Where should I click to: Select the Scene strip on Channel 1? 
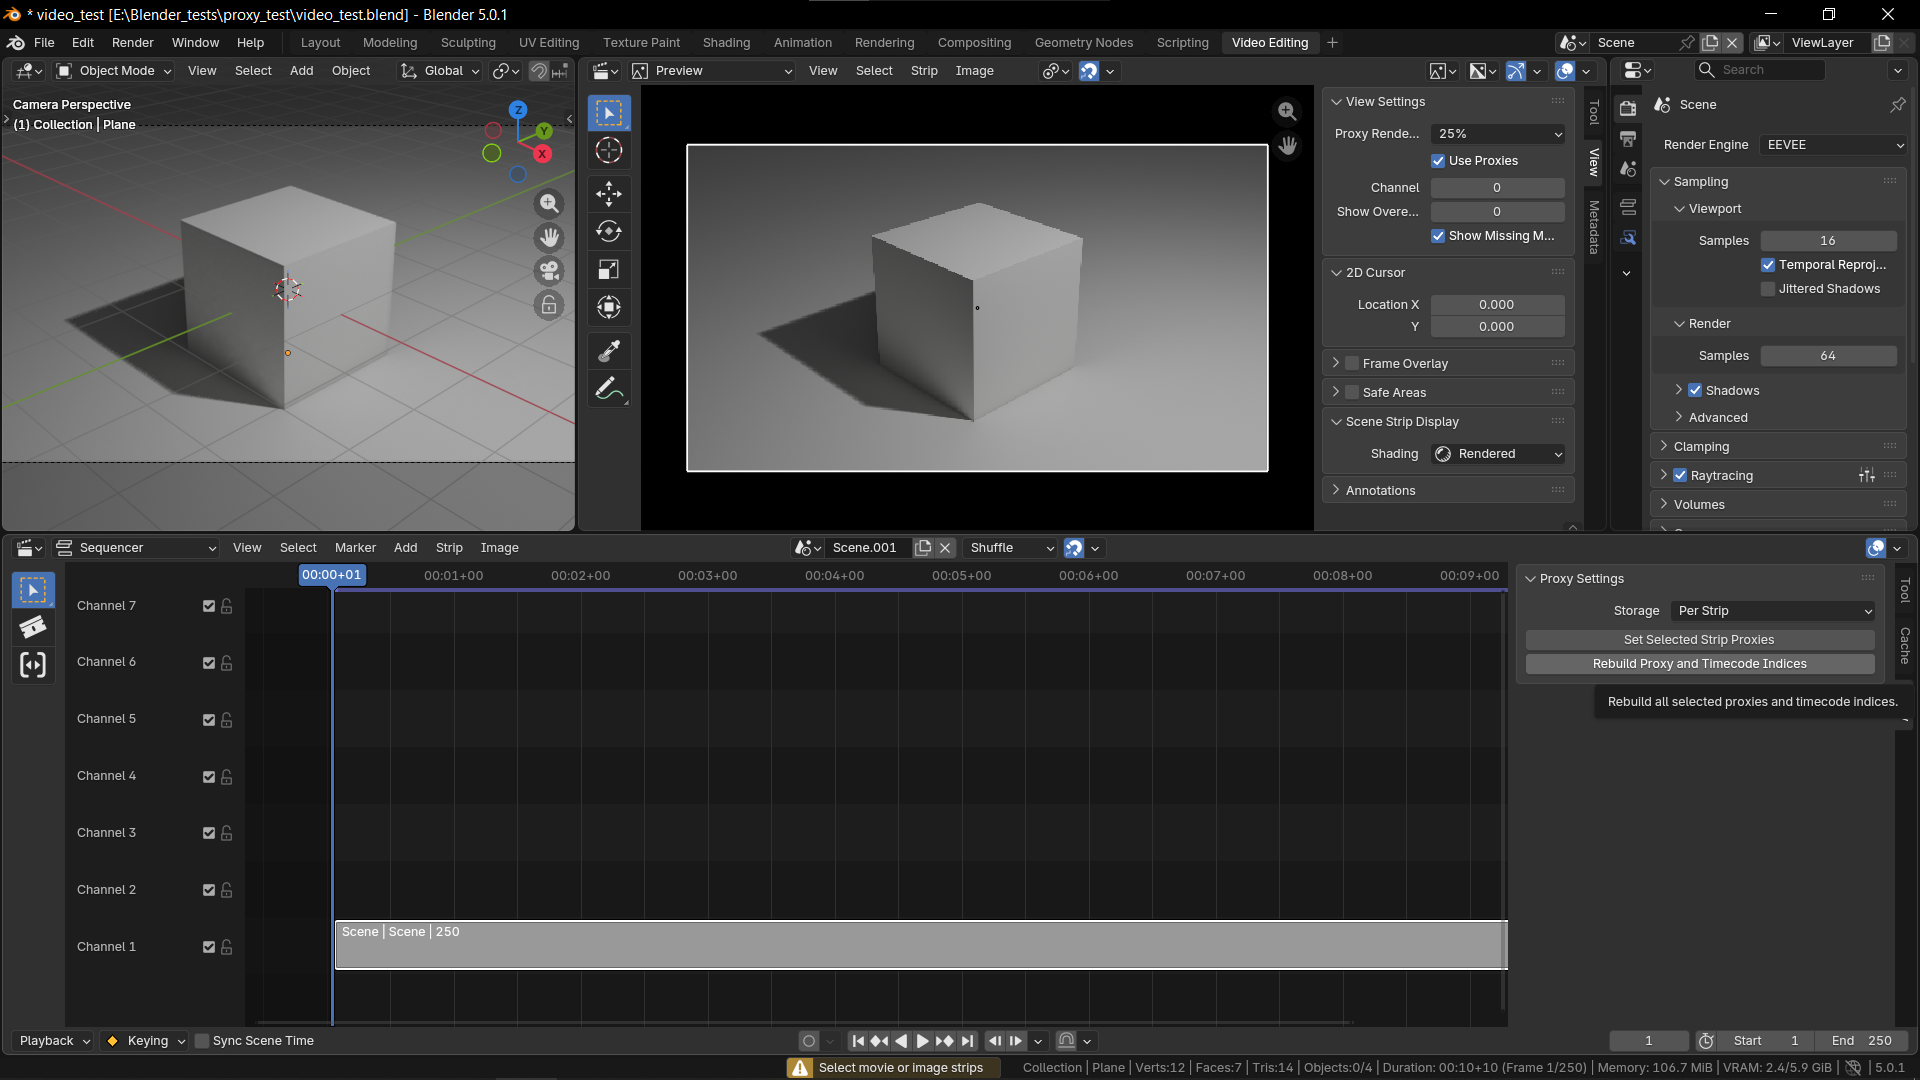[921, 945]
